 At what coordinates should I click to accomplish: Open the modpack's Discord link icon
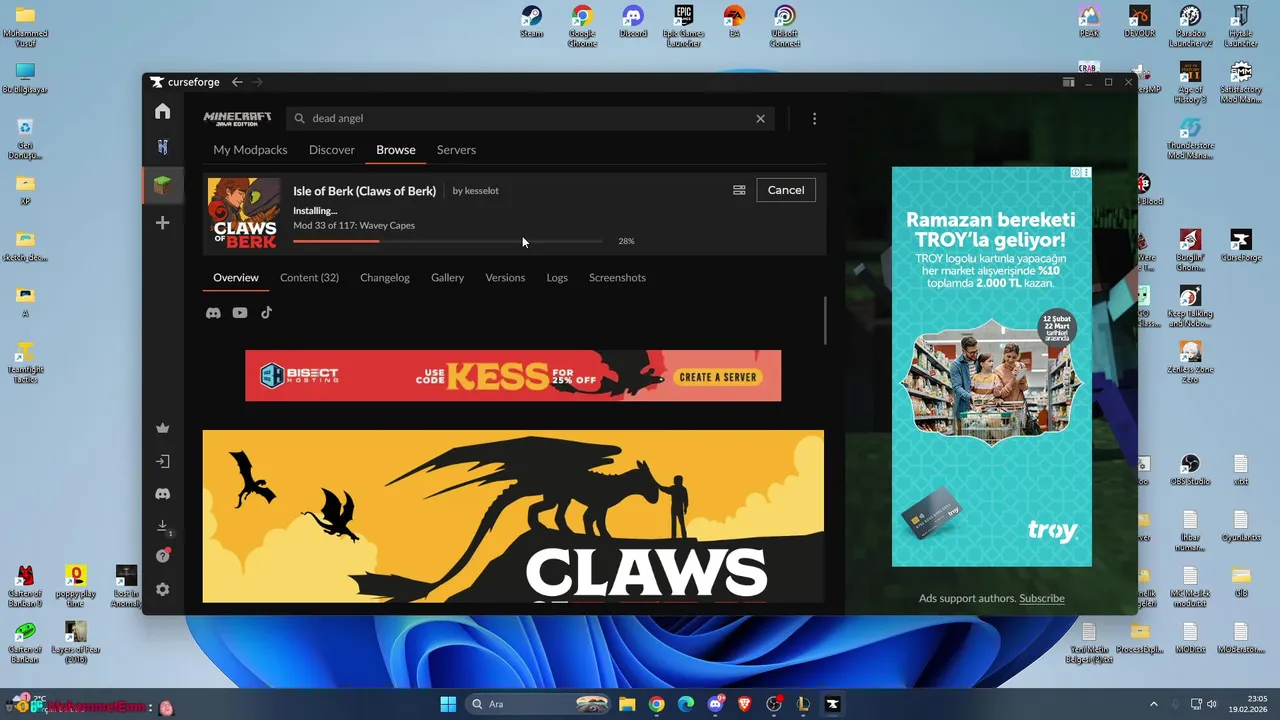(x=213, y=313)
